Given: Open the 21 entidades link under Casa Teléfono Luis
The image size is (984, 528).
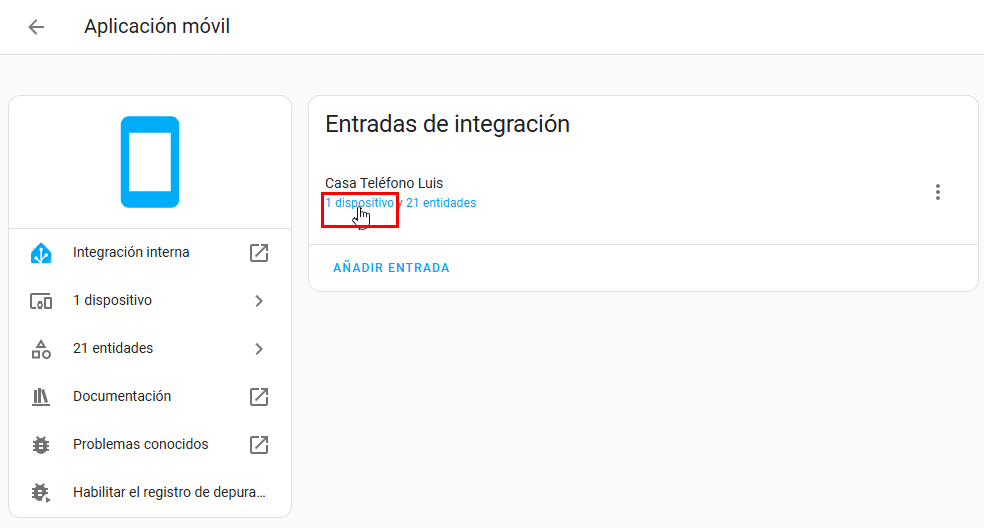Looking at the screenshot, I should 441,203.
